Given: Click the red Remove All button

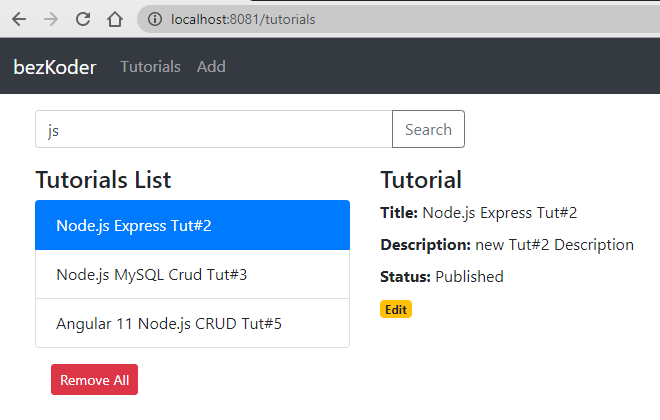Looking at the screenshot, I should point(94,380).
